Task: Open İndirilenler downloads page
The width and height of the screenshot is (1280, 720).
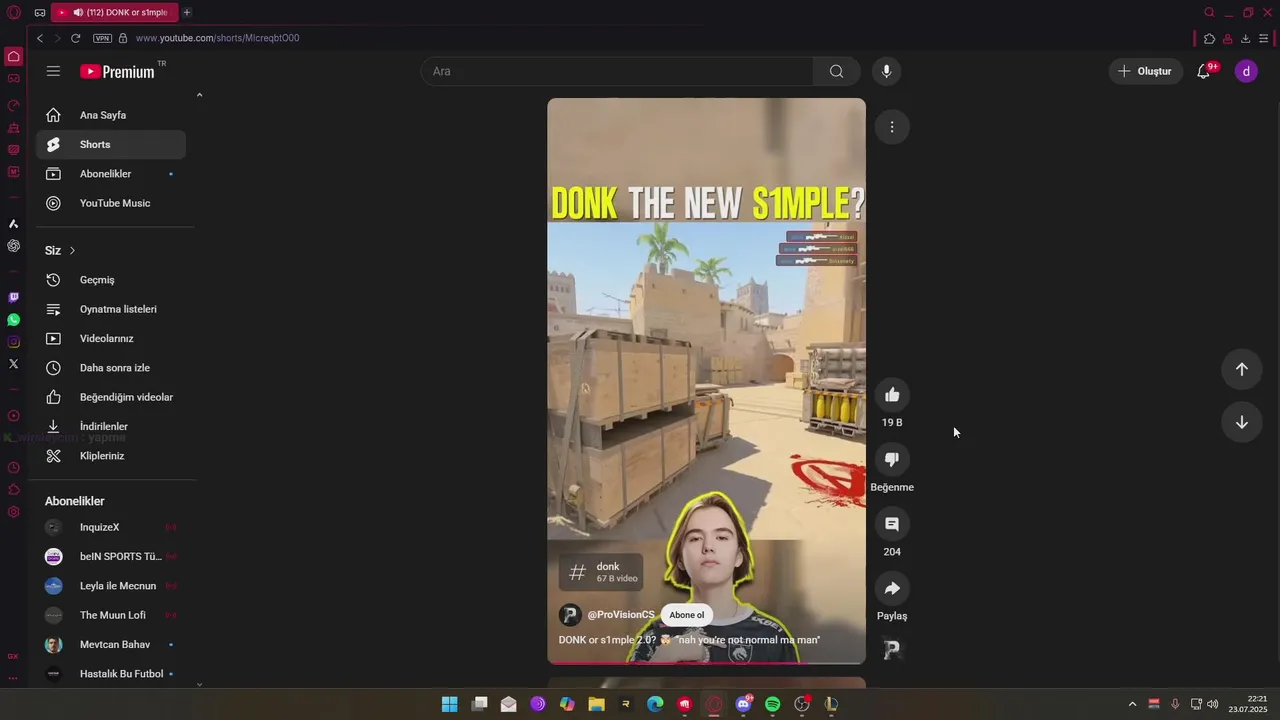Action: (x=111, y=426)
